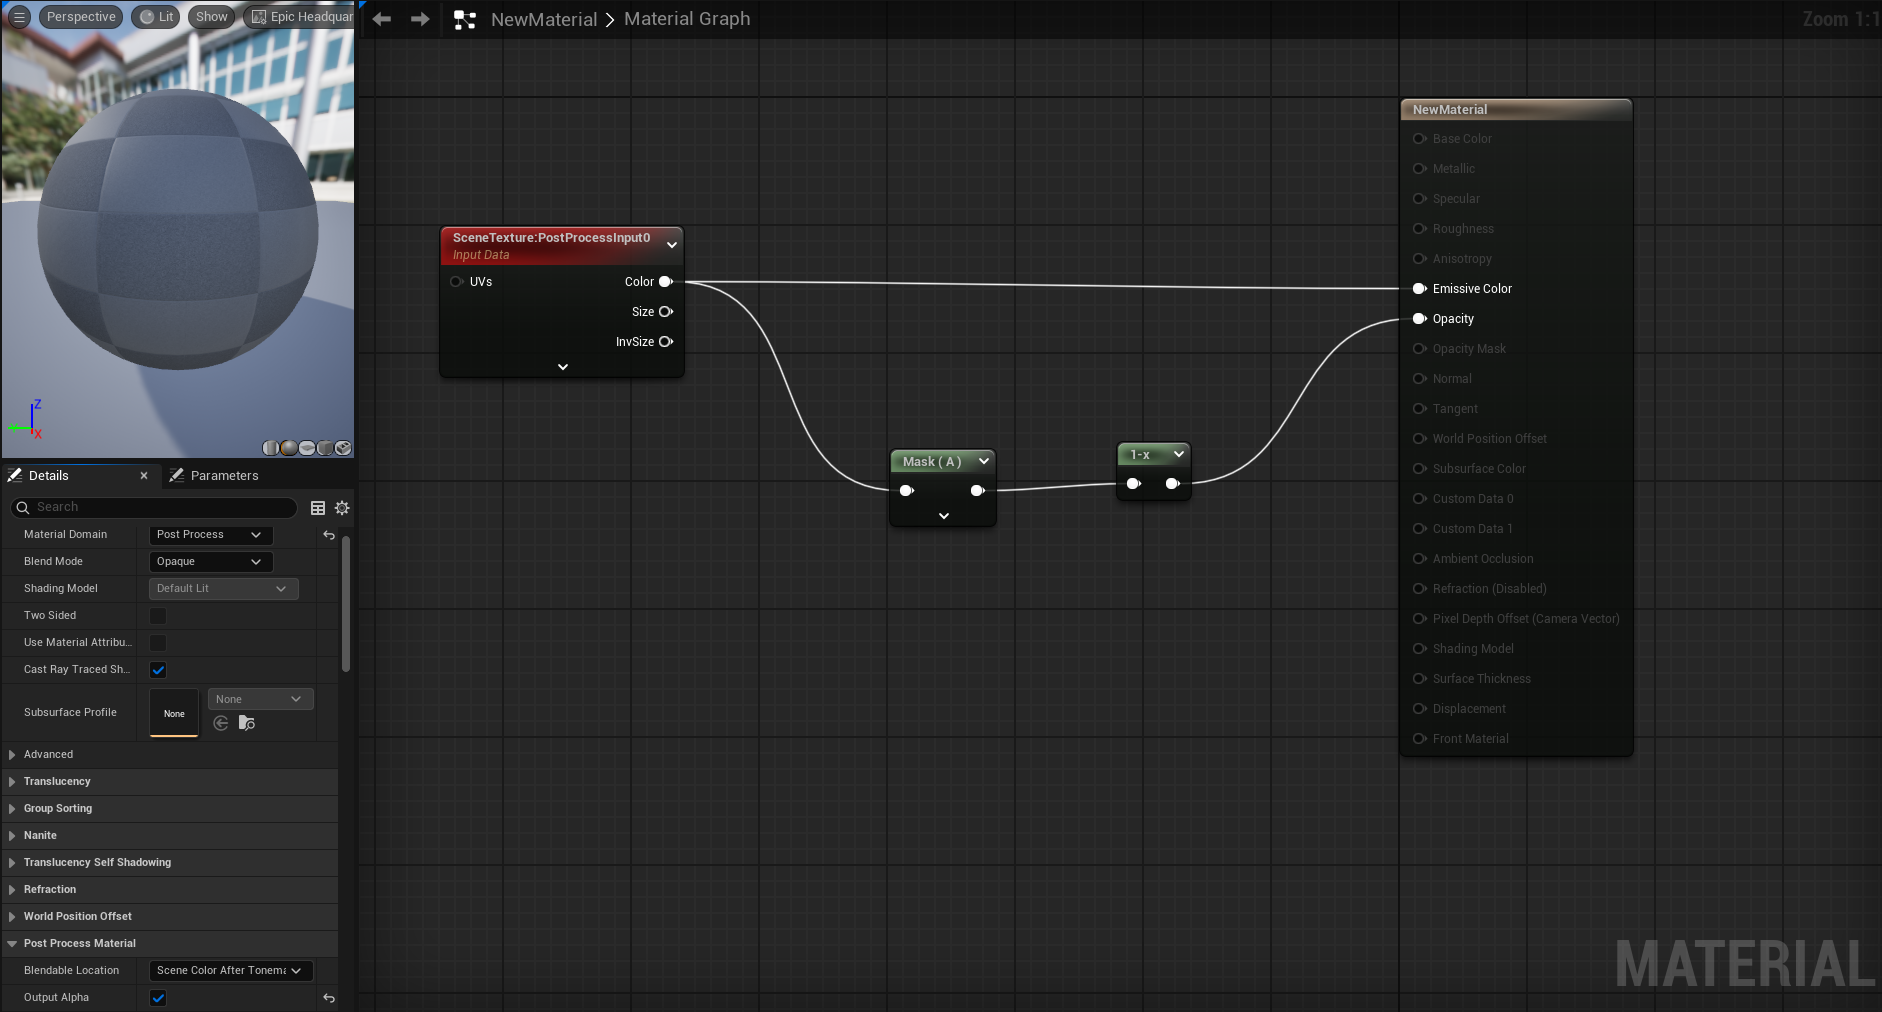Open the Show viewport menu

pyautogui.click(x=211, y=17)
